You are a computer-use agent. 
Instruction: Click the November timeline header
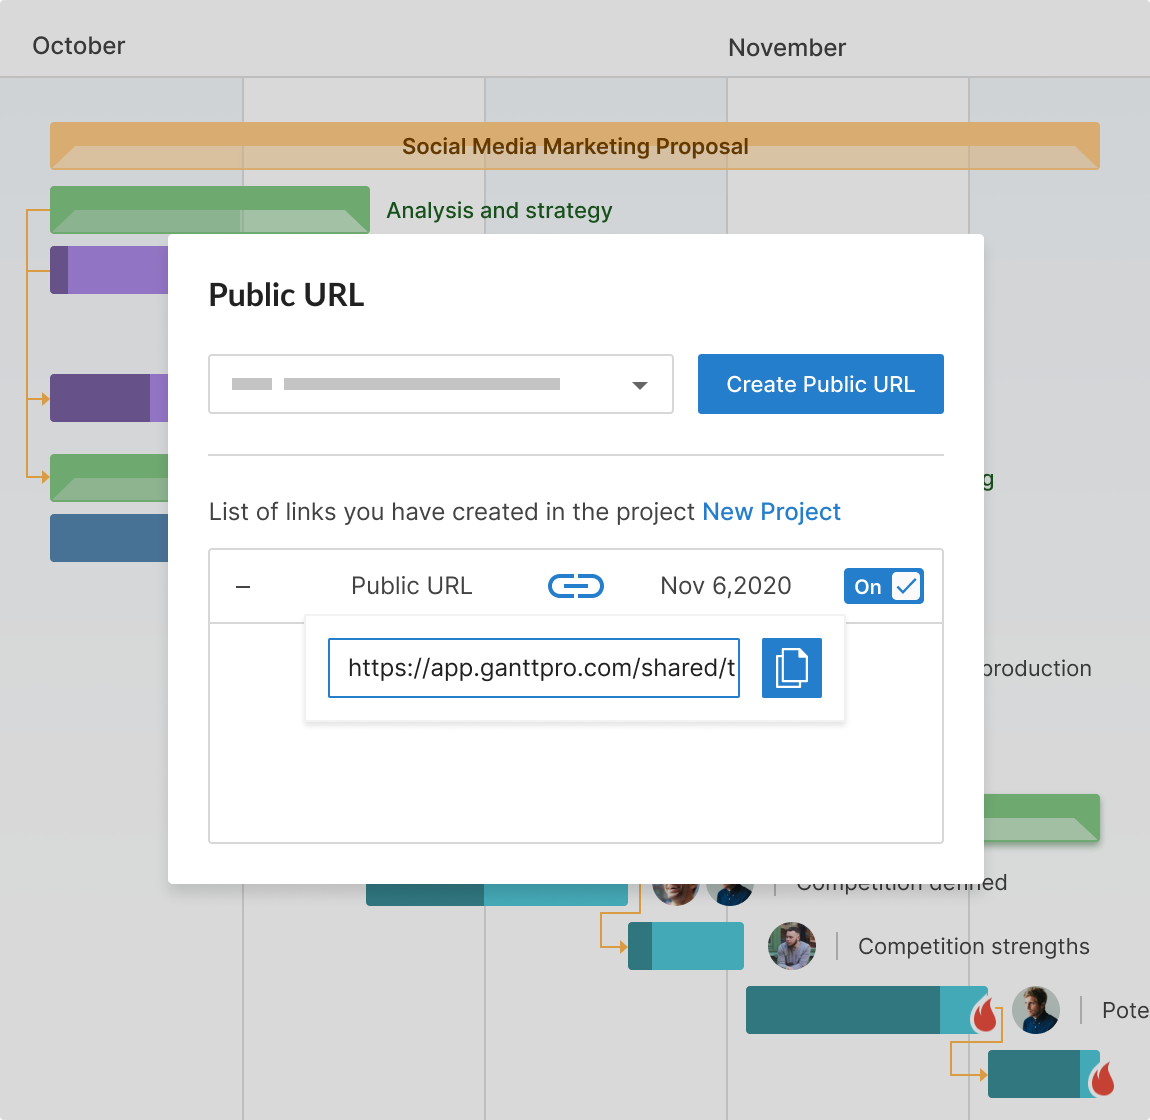point(786,47)
